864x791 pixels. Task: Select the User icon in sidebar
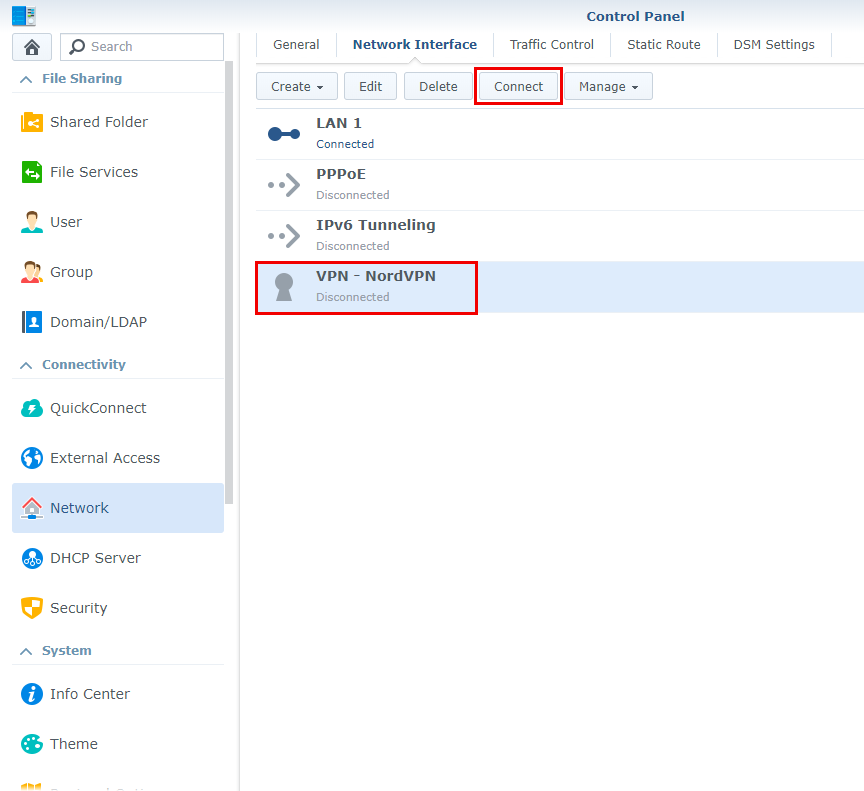click(32, 222)
